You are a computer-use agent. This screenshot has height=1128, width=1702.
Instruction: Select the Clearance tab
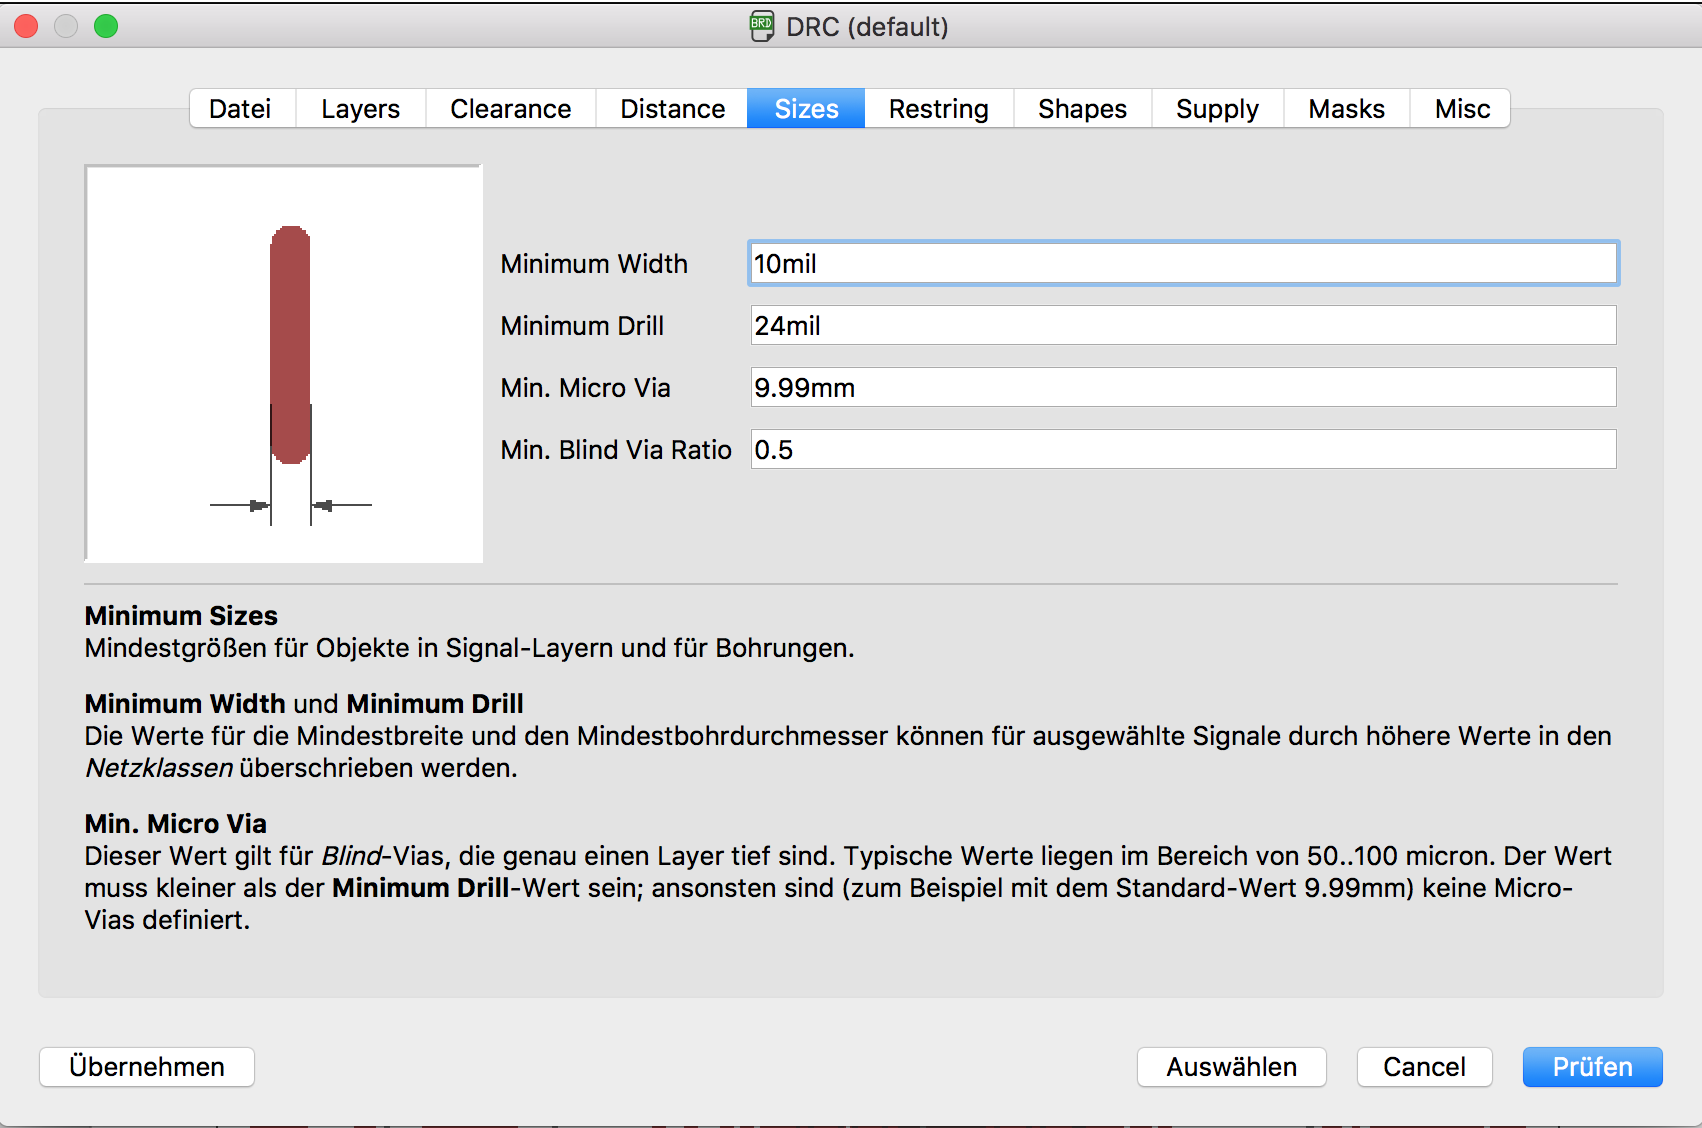click(510, 109)
